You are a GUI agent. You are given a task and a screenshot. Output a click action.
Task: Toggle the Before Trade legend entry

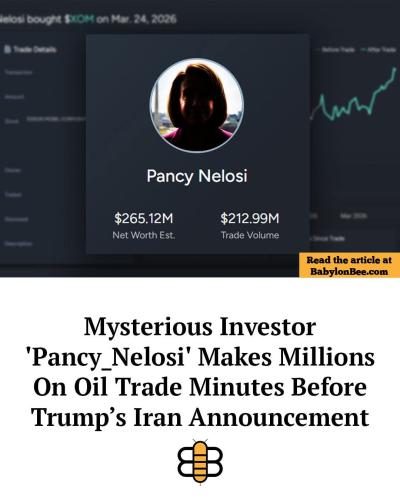pyautogui.click(x=336, y=50)
